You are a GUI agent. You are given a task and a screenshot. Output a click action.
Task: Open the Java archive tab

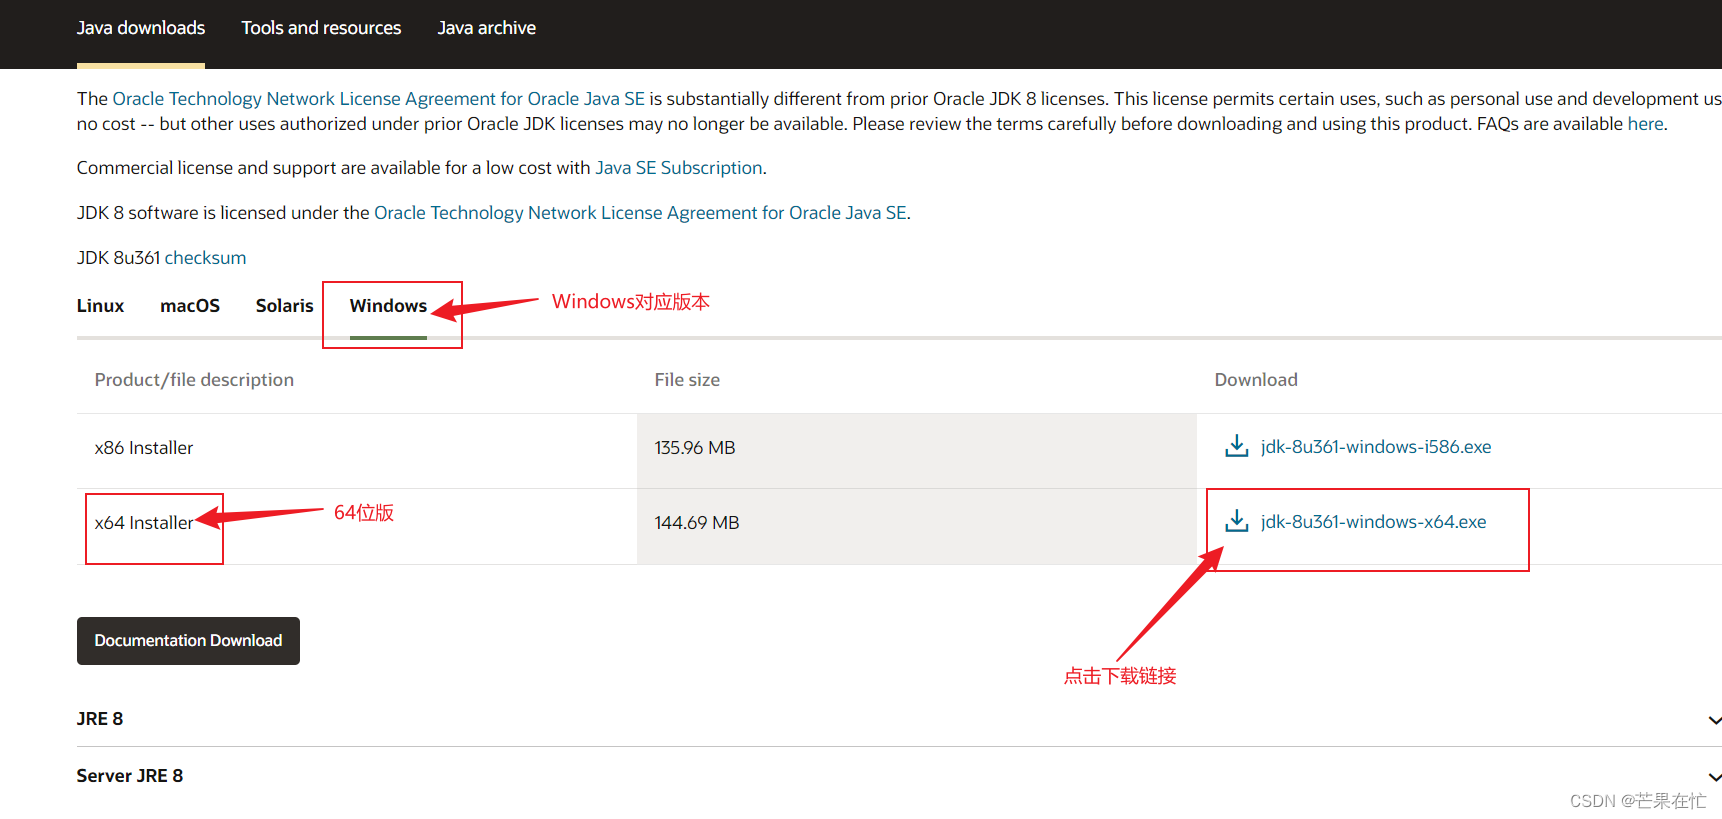487,28
